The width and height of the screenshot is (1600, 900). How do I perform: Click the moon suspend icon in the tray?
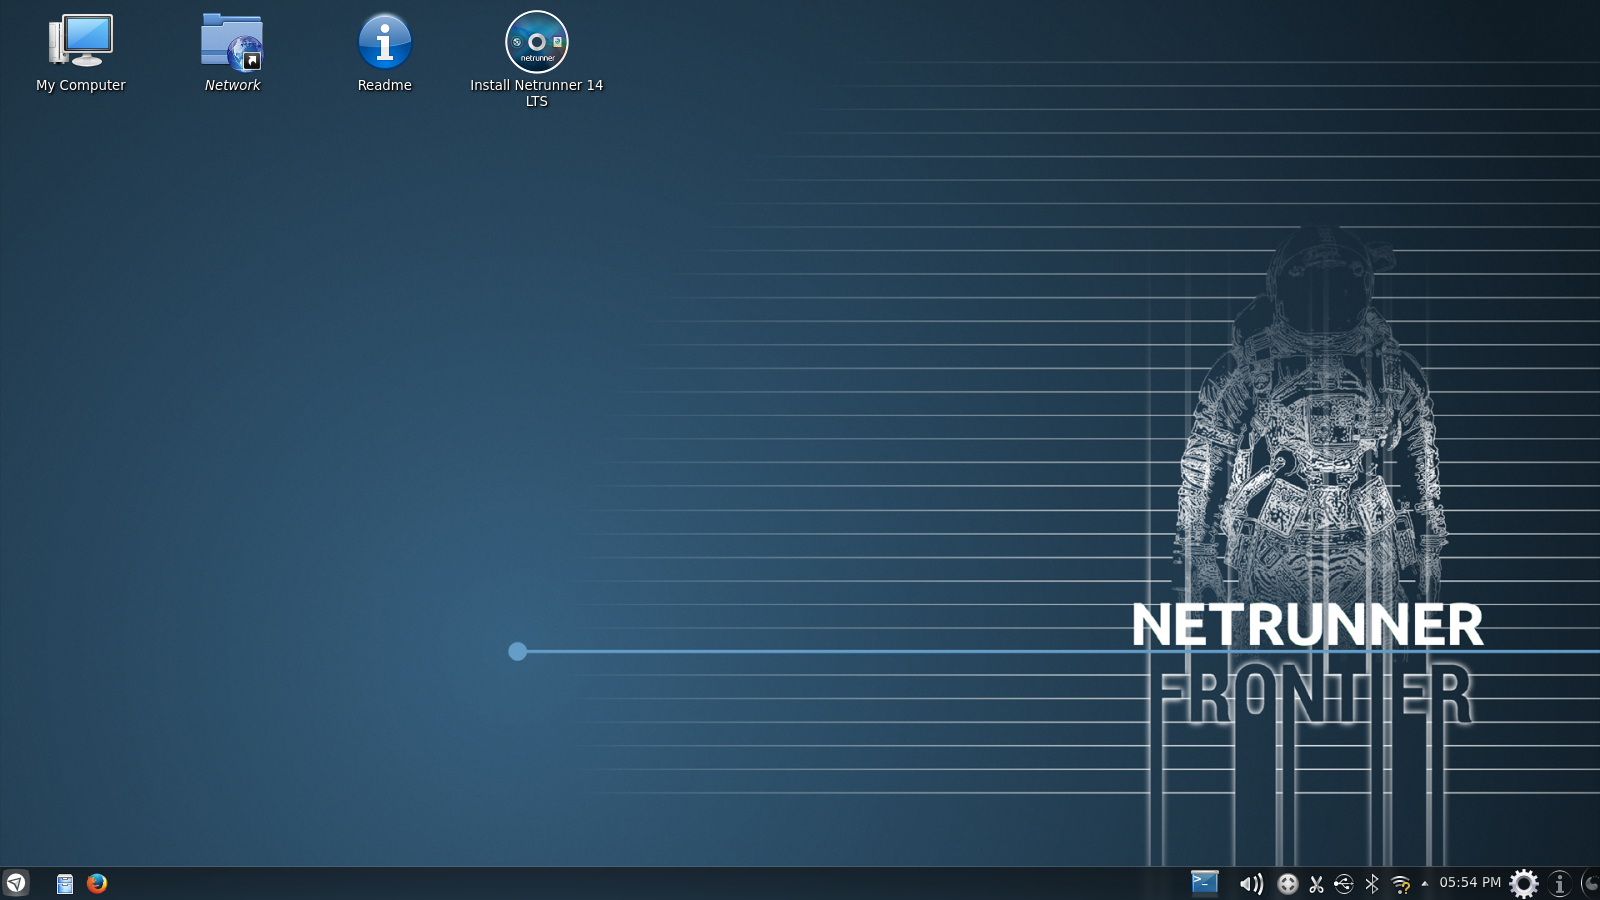[1593, 883]
